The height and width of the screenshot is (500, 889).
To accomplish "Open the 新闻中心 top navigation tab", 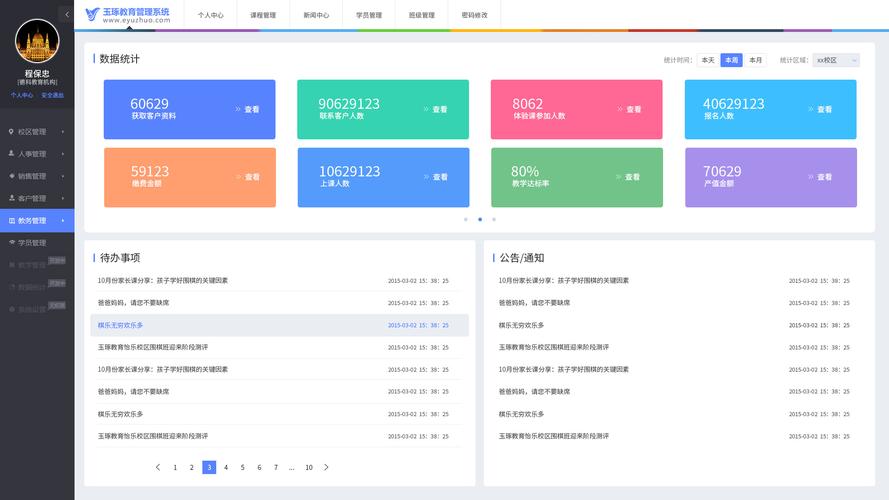I will click(x=316, y=15).
